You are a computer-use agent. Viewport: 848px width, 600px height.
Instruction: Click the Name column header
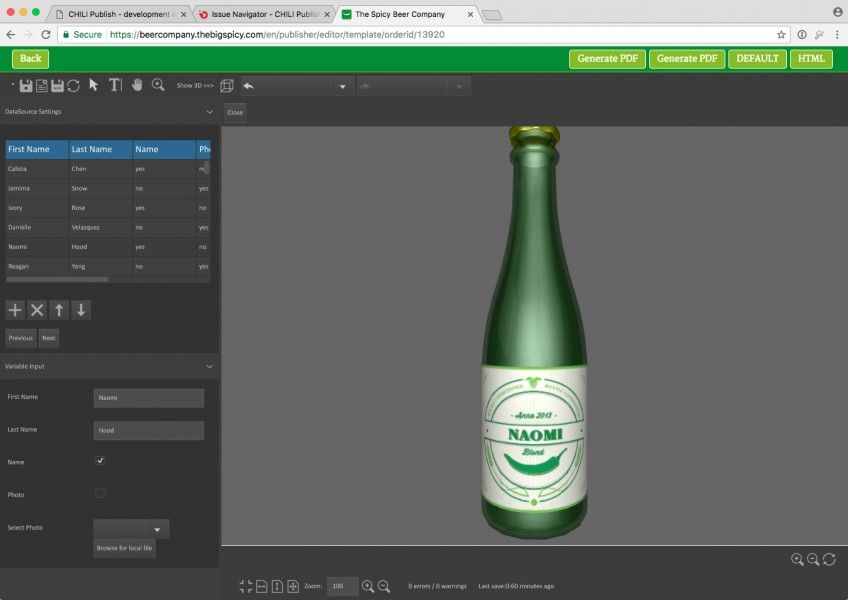click(x=164, y=149)
